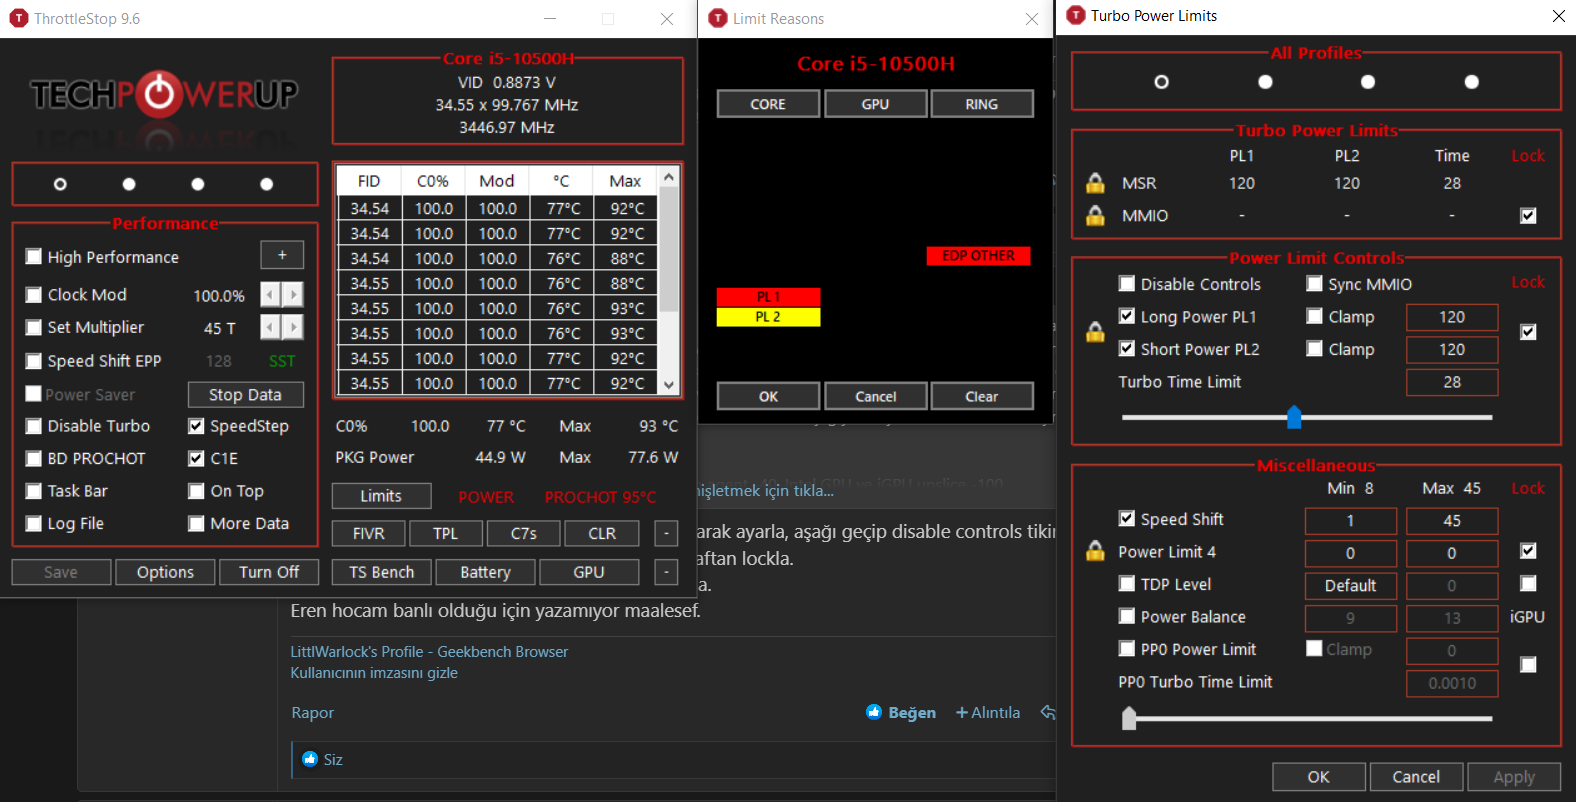The image size is (1576, 802).
Task: Click the thumbs-up icon next to Beğen
Action: tap(874, 712)
